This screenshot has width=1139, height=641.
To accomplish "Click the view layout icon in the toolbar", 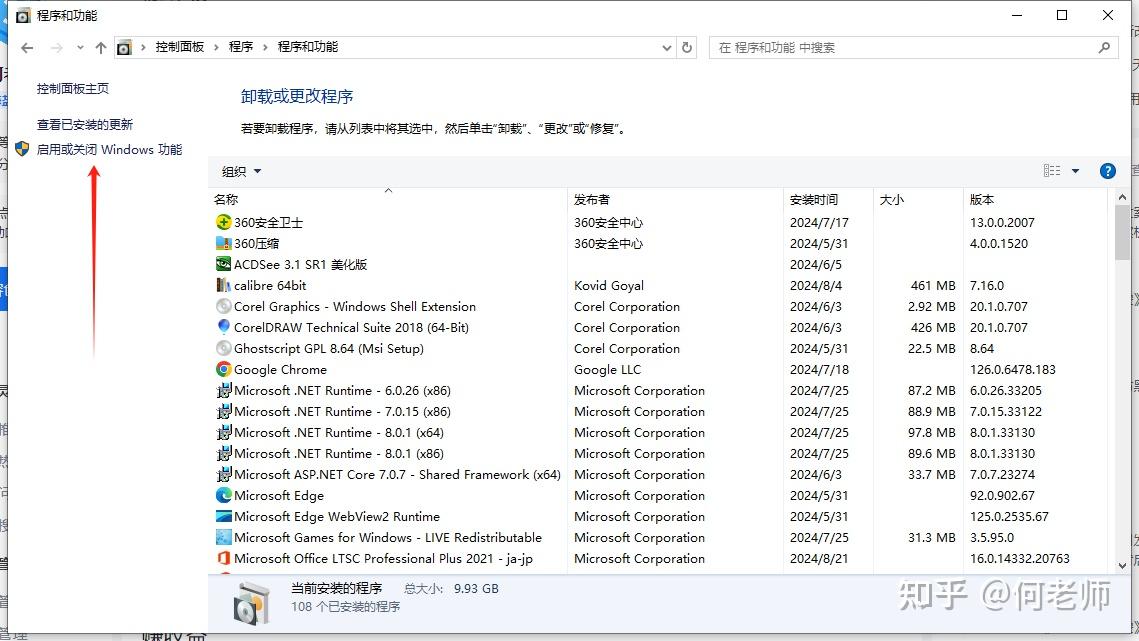I will click(x=1052, y=171).
